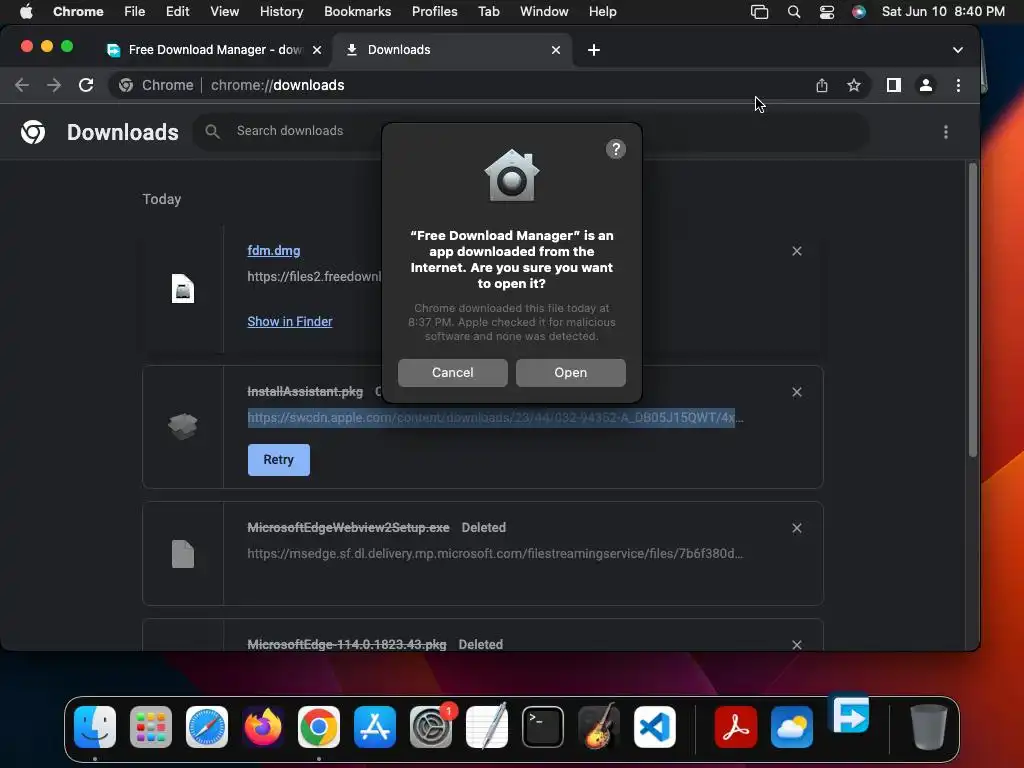The width and height of the screenshot is (1024, 768).
Task: Close the Downloads tab
Action: 556,50
